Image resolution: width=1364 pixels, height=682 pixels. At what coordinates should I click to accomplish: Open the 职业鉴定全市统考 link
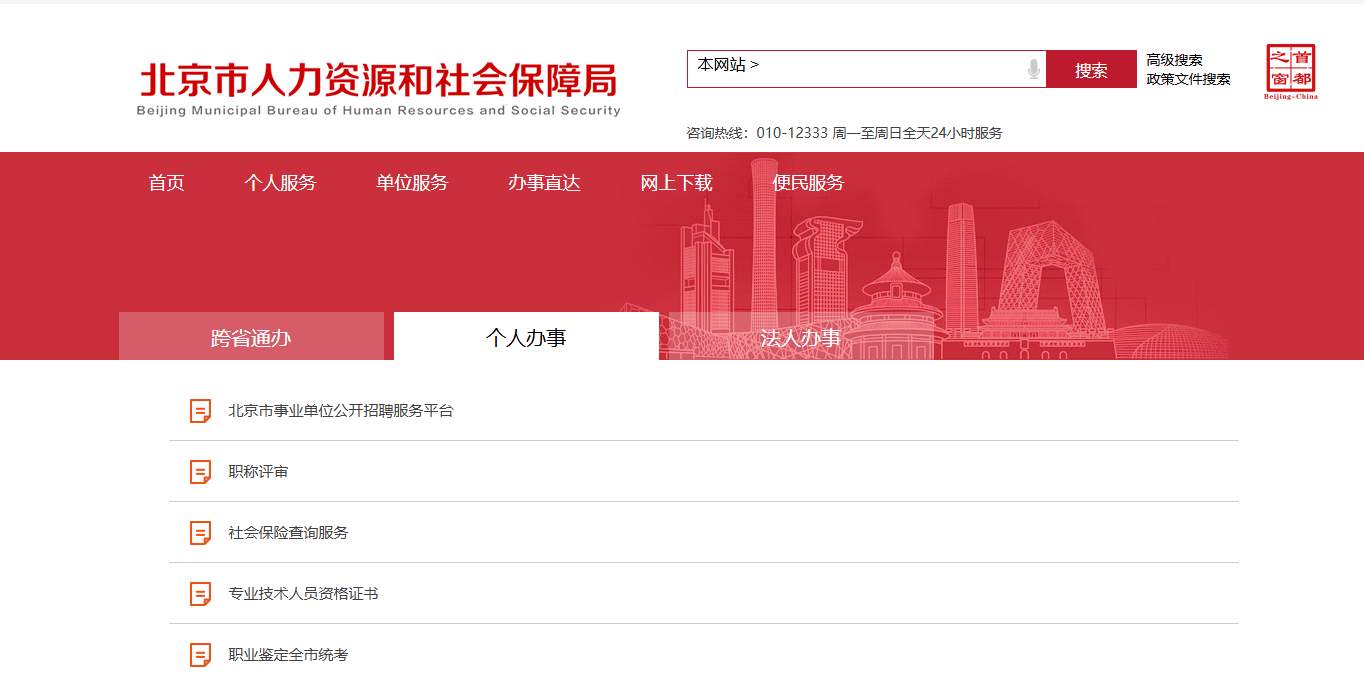(288, 655)
